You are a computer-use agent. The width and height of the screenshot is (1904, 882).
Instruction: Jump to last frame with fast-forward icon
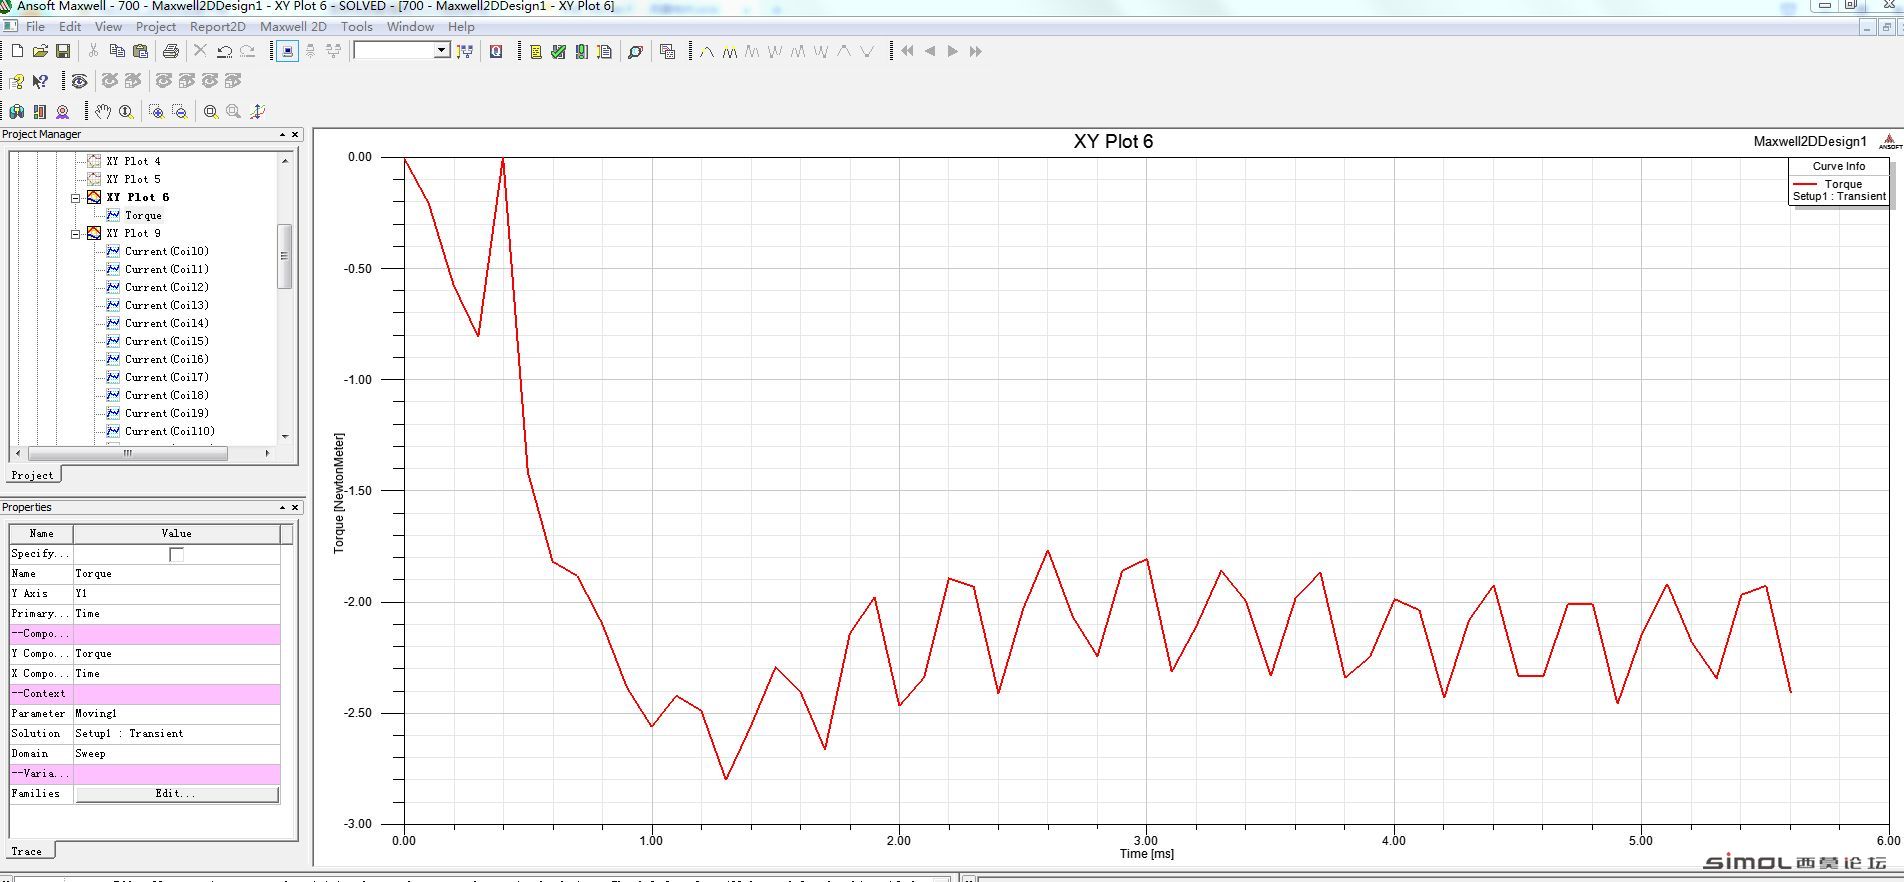coord(976,51)
